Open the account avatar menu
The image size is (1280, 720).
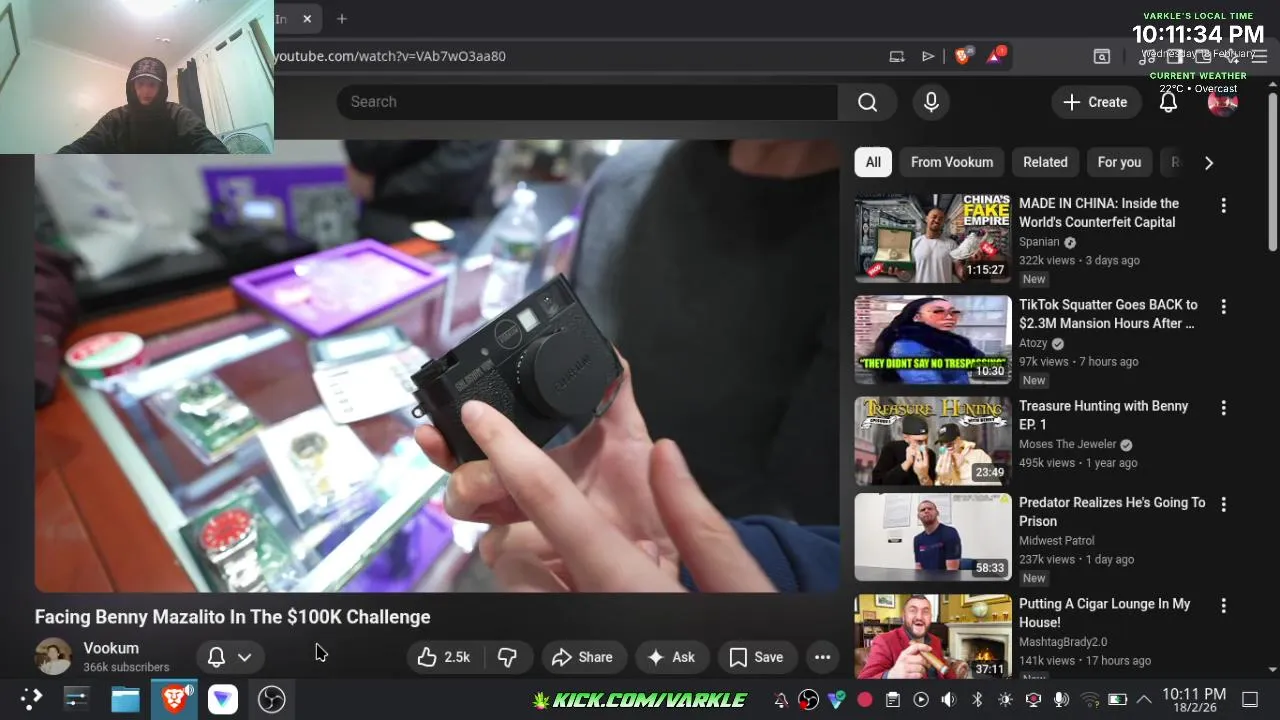(x=1223, y=102)
